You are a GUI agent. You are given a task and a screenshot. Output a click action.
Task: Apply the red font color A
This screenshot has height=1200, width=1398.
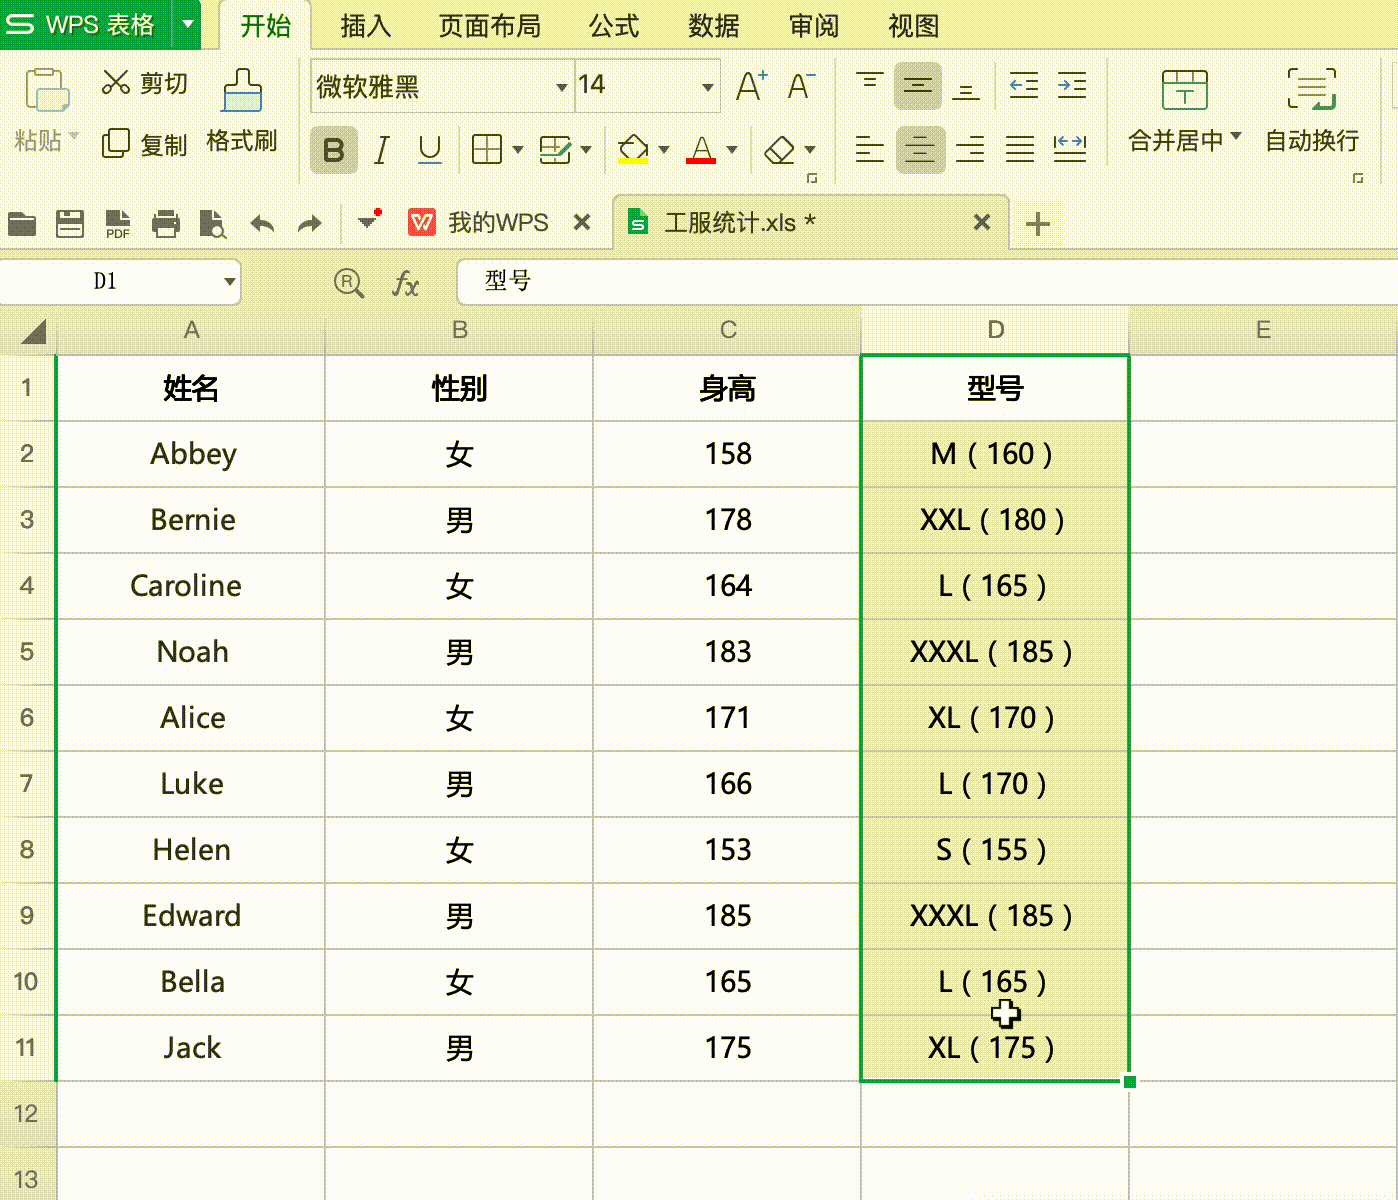(702, 150)
